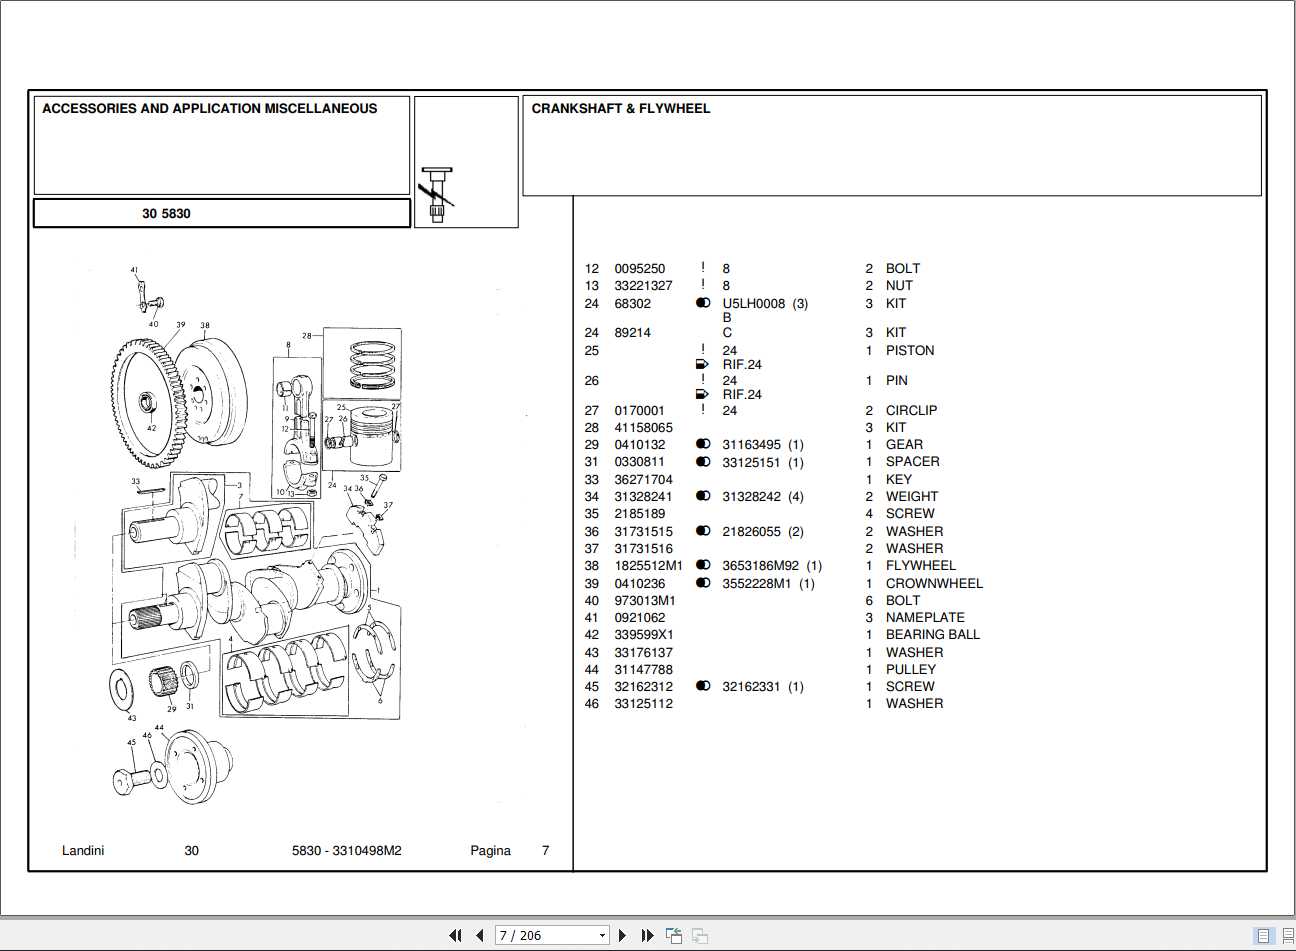Click the ACCESSORIES AND APPLICATION MISCELLANEOUS heading
Viewport: 1296px width, 951px height.
click(209, 108)
